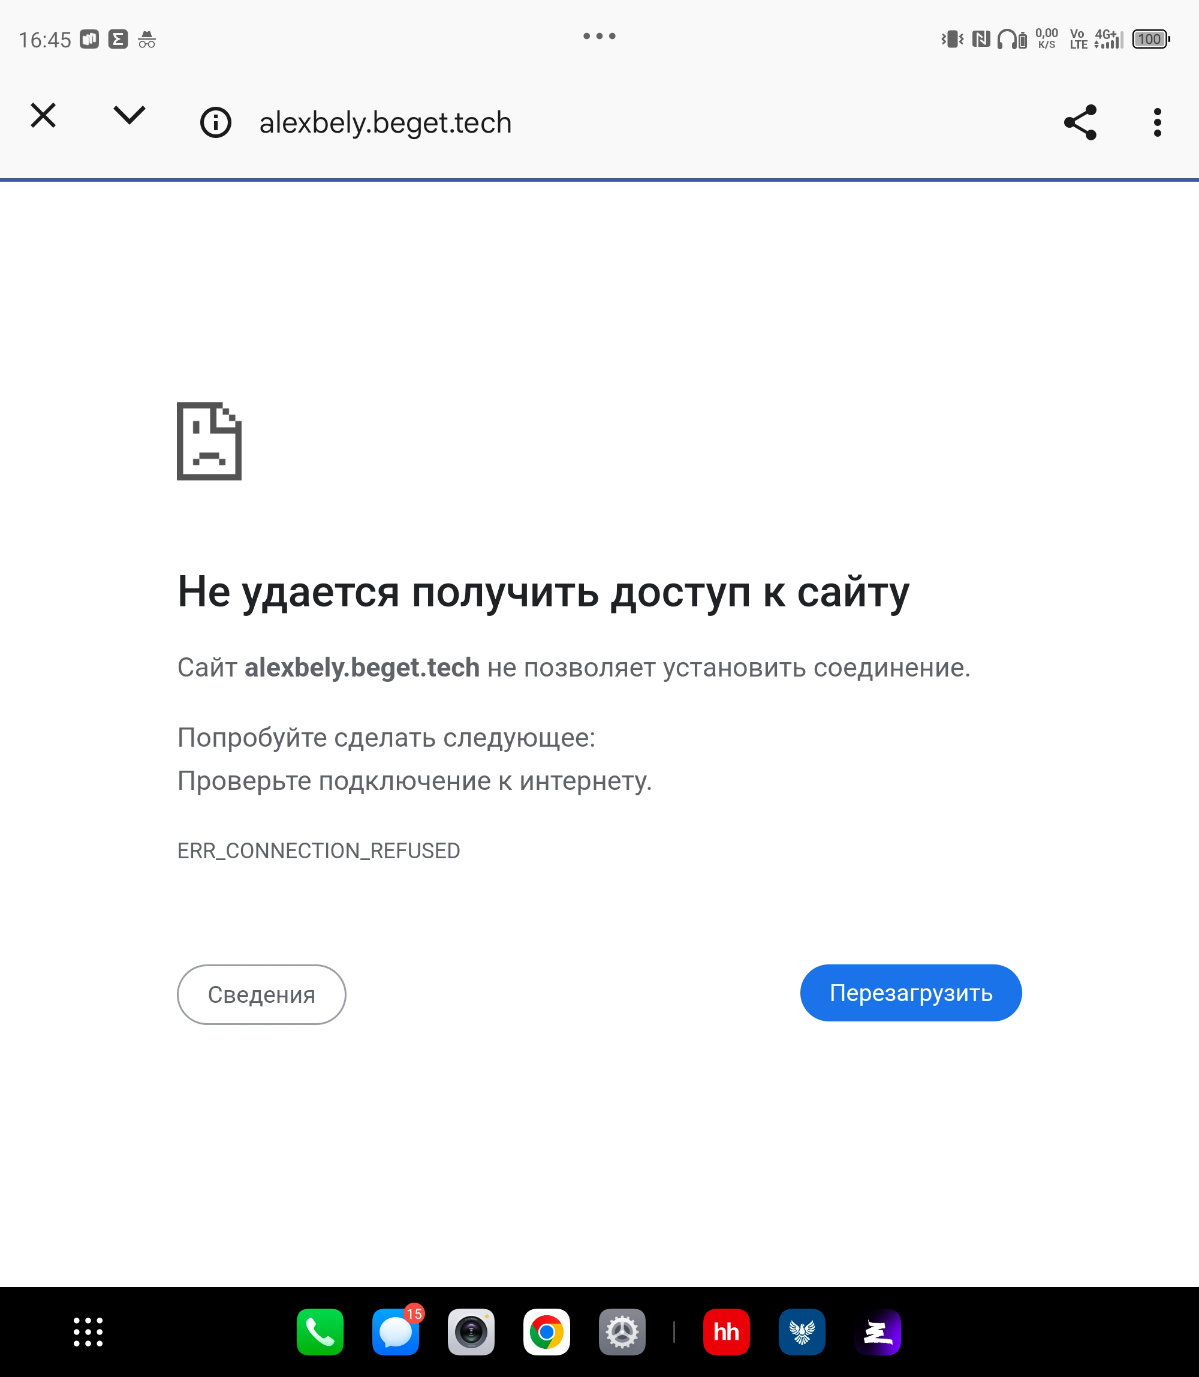Share the page via the share icon

click(x=1080, y=122)
